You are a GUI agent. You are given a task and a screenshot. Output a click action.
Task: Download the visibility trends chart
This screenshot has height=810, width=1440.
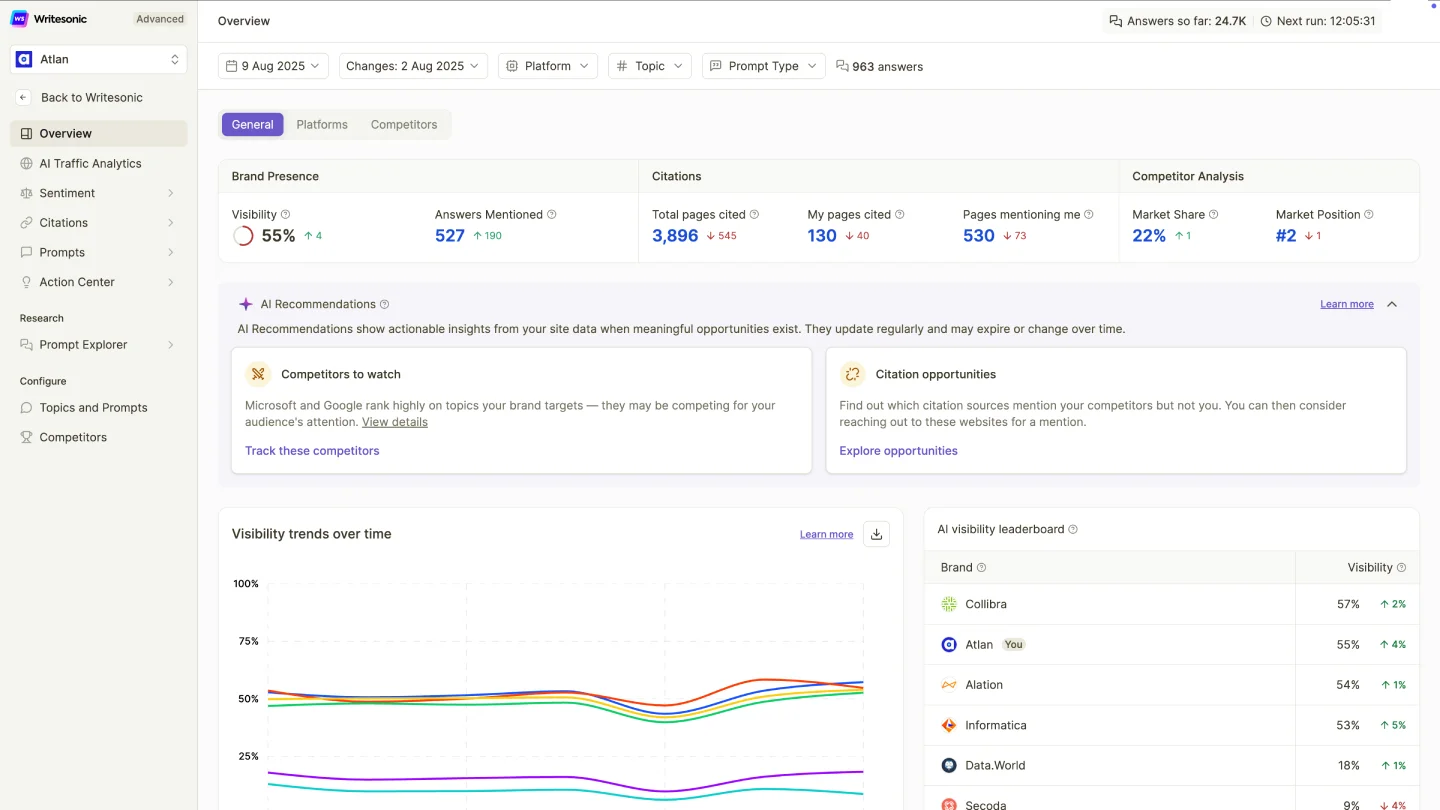[x=876, y=534]
